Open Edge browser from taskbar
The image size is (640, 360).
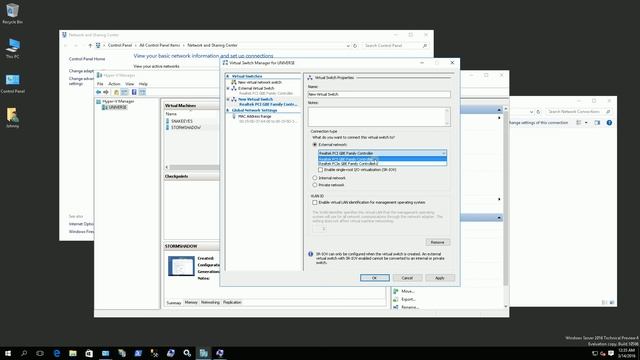[57, 353]
